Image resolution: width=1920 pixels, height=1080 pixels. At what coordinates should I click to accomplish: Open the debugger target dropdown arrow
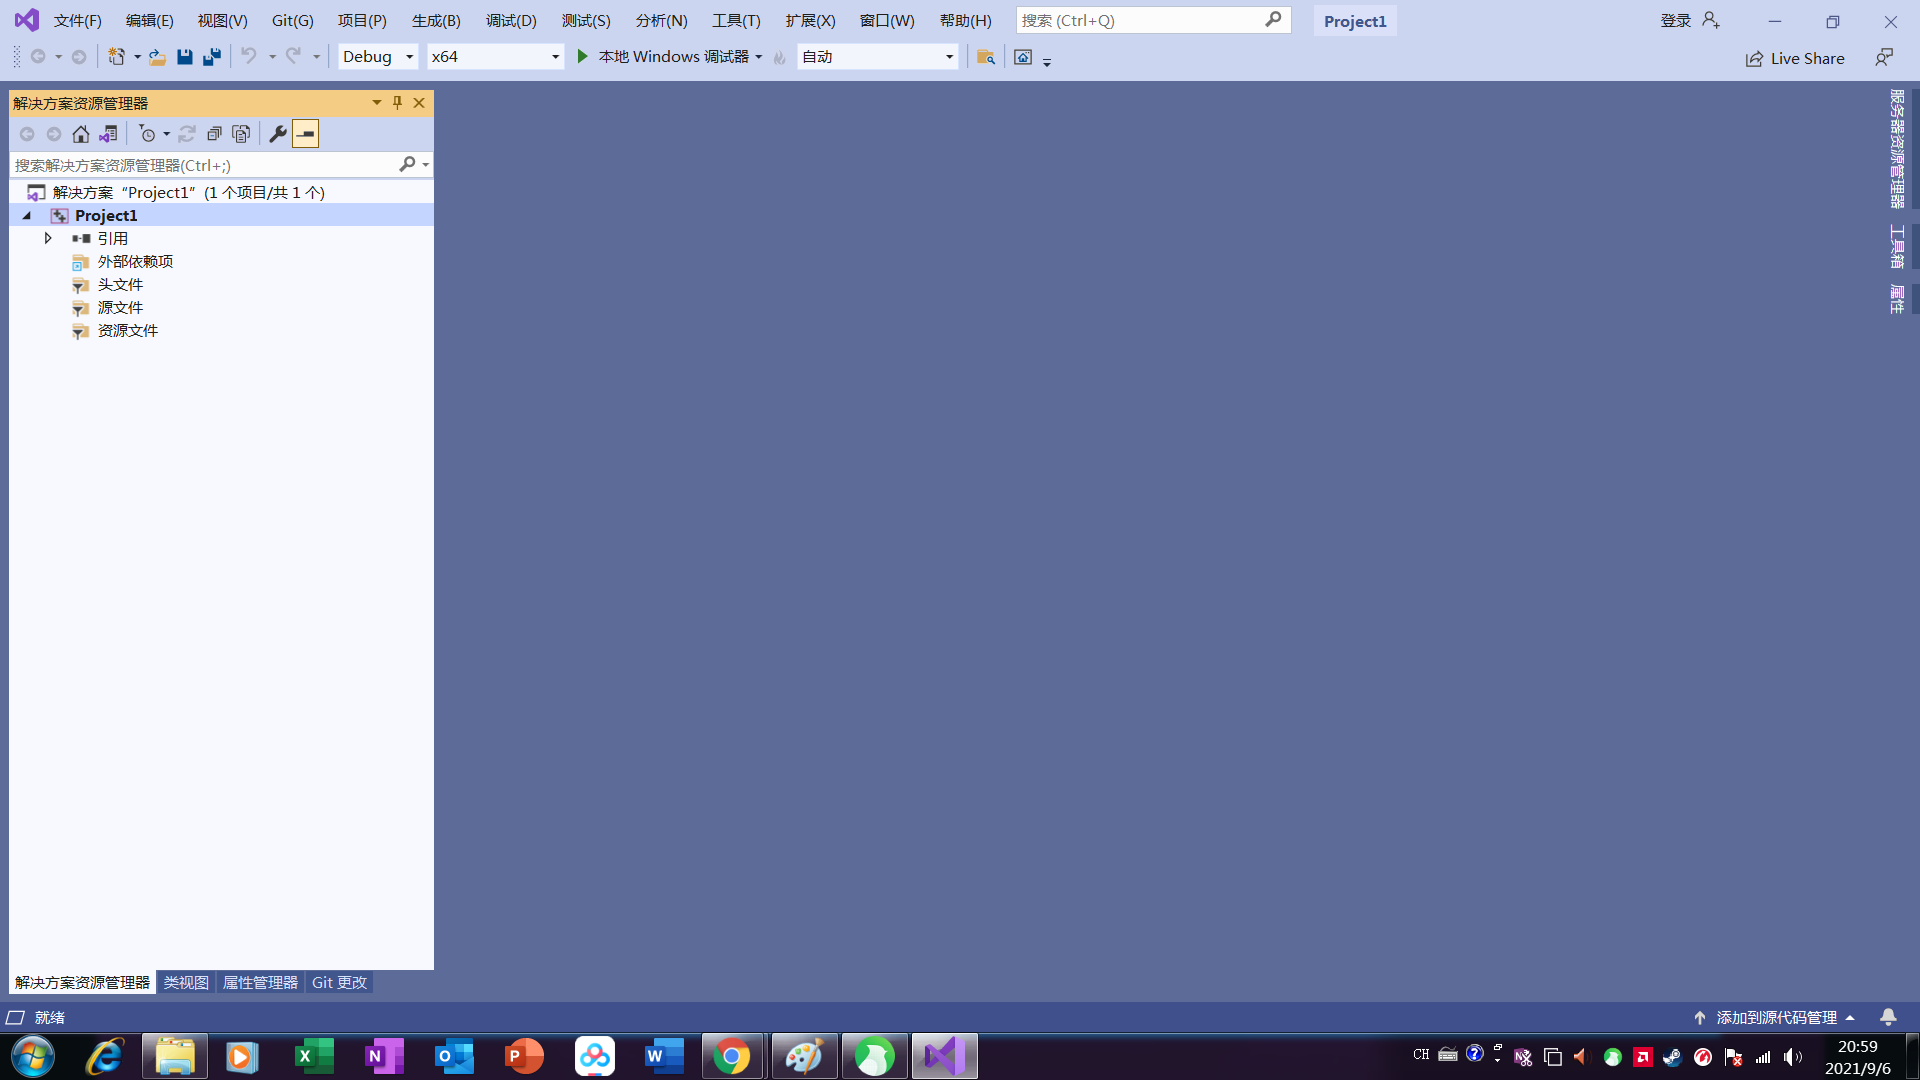click(759, 57)
